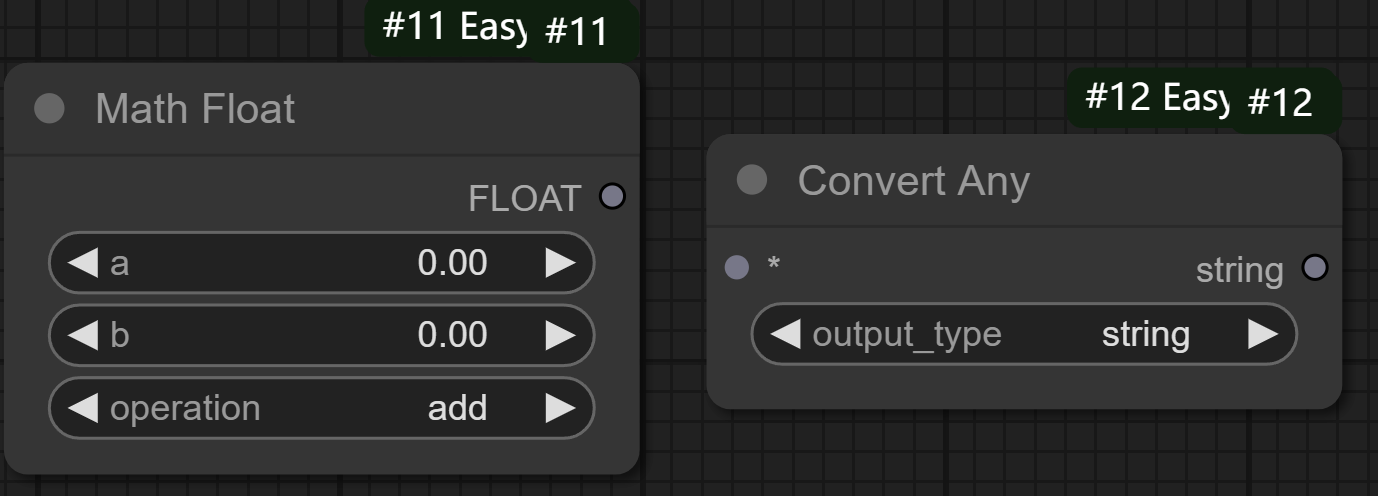Click the FLOAT output socket

click(612, 196)
